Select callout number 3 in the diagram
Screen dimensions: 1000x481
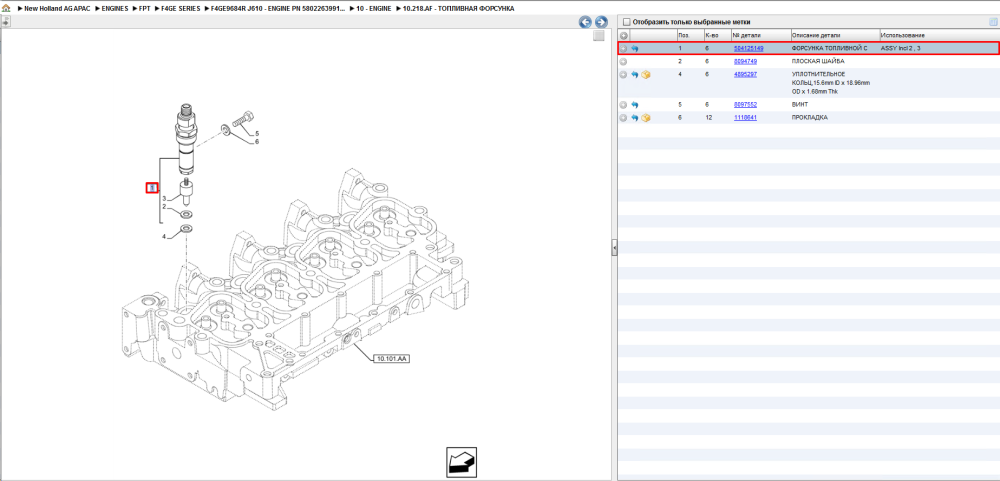163,199
